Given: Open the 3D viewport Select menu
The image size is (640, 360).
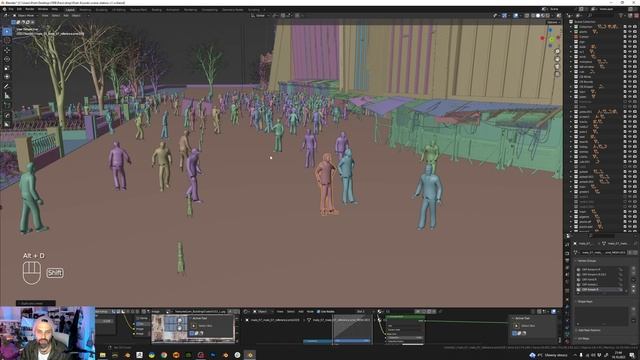Looking at the screenshot, I should click(x=56, y=16).
